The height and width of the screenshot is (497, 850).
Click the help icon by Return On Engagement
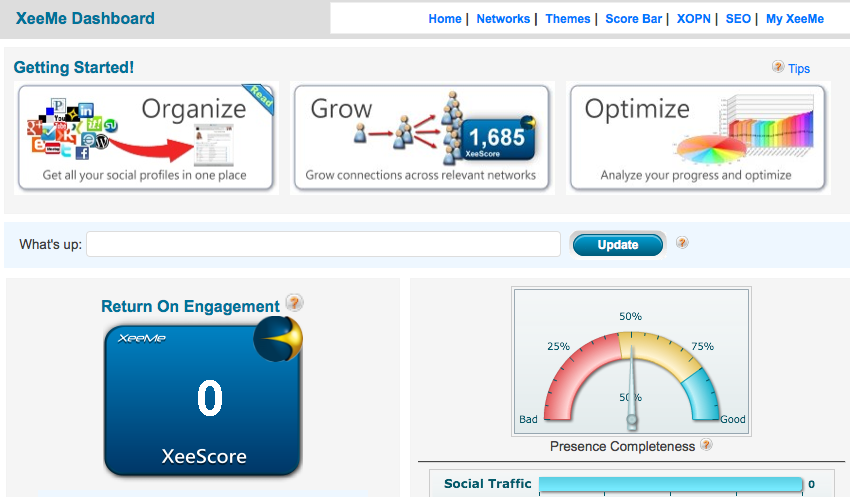[x=294, y=302]
